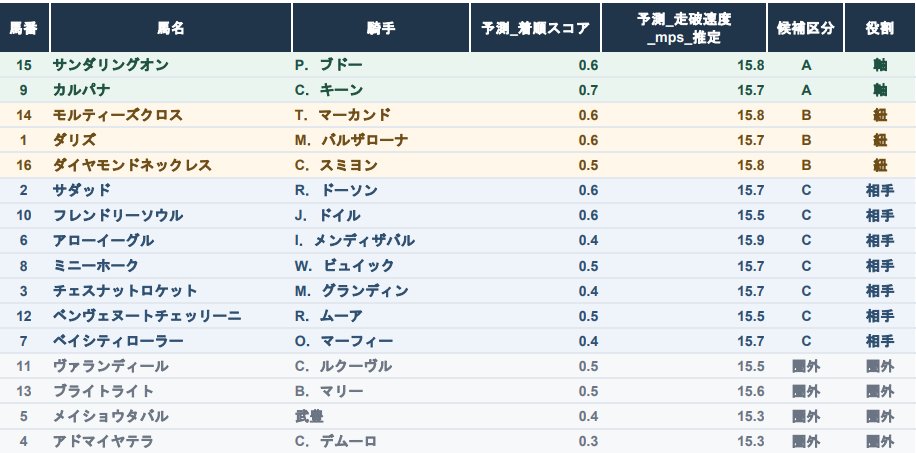Click jockey M. グランディン
The image size is (916, 453).
tap(351, 291)
